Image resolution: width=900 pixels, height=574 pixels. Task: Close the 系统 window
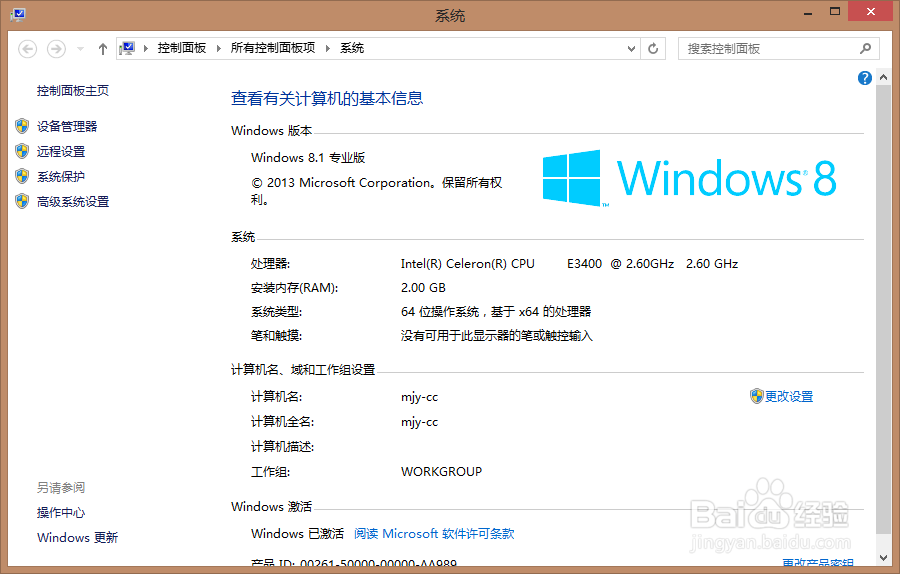(x=871, y=11)
